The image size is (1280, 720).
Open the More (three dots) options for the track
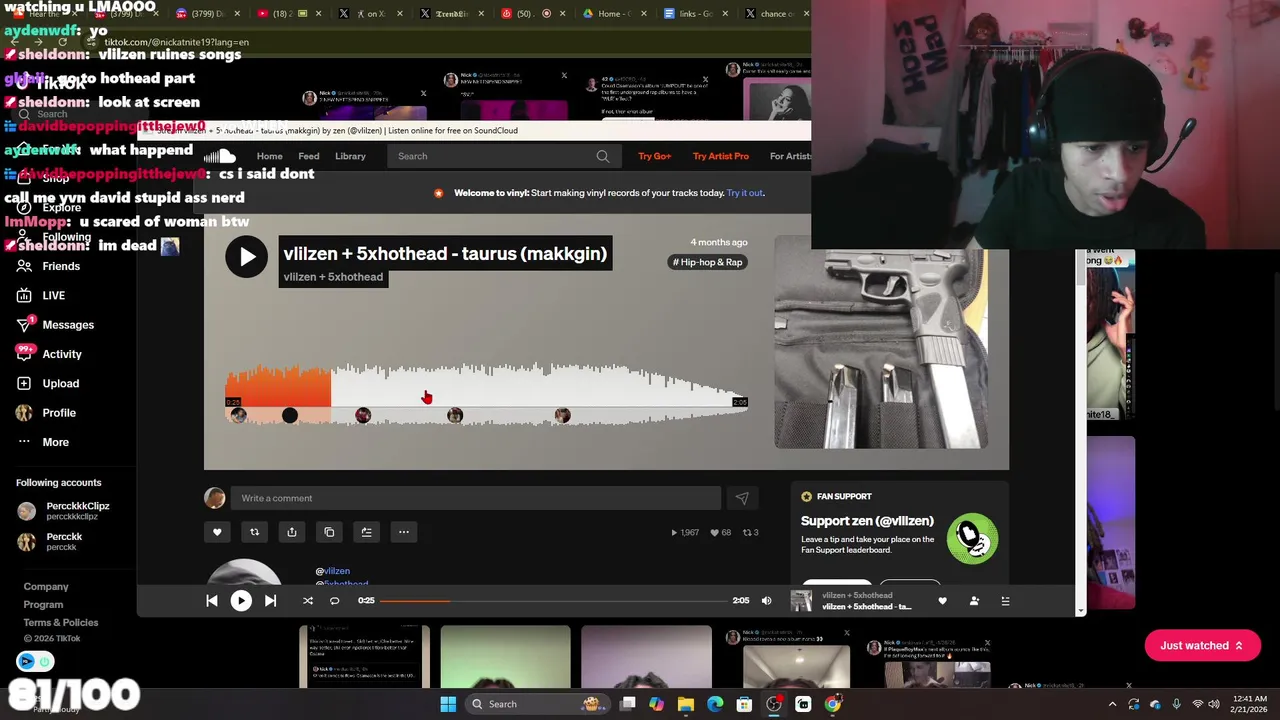click(404, 532)
